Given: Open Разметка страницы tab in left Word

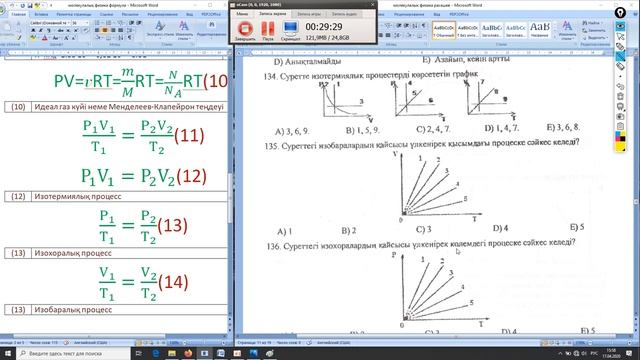Looking at the screenshot, I should point(74,14).
